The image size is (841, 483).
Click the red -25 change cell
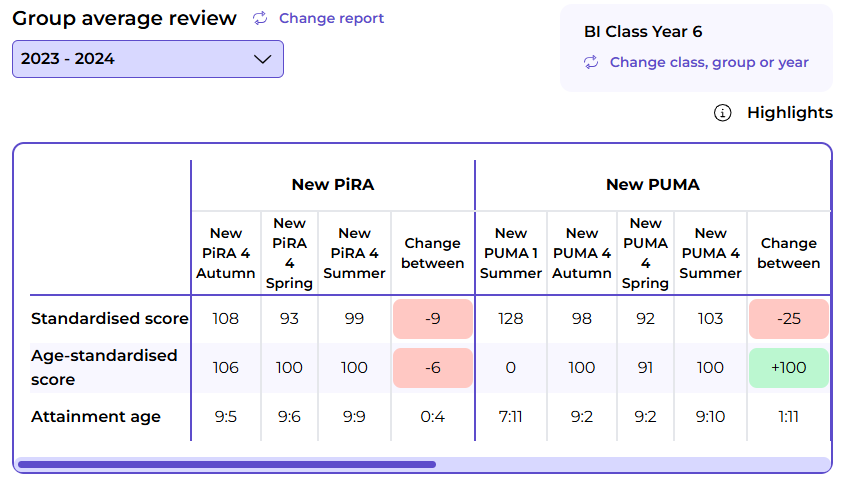788,319
